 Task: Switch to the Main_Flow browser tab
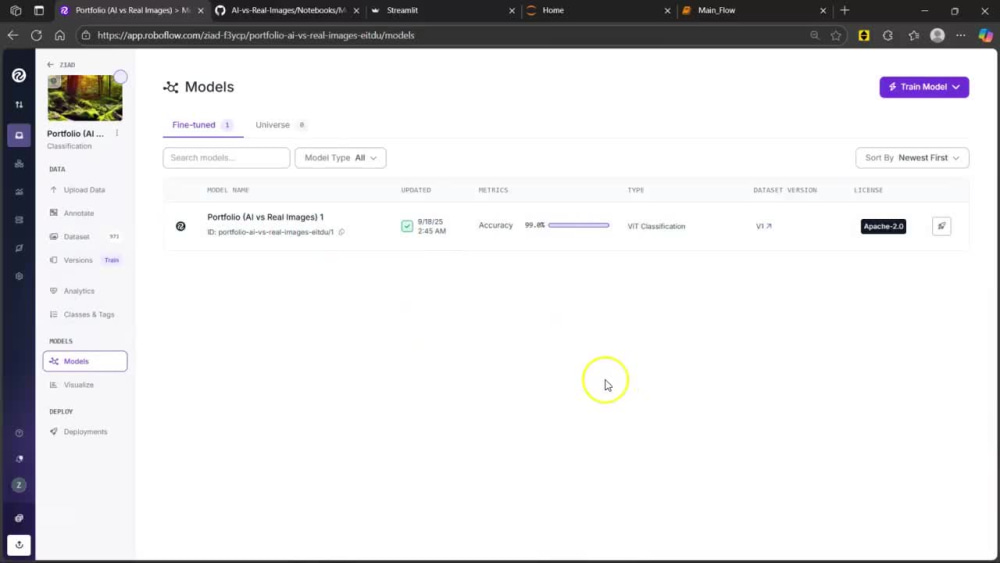pyautogui.click(x=753, y=10)
